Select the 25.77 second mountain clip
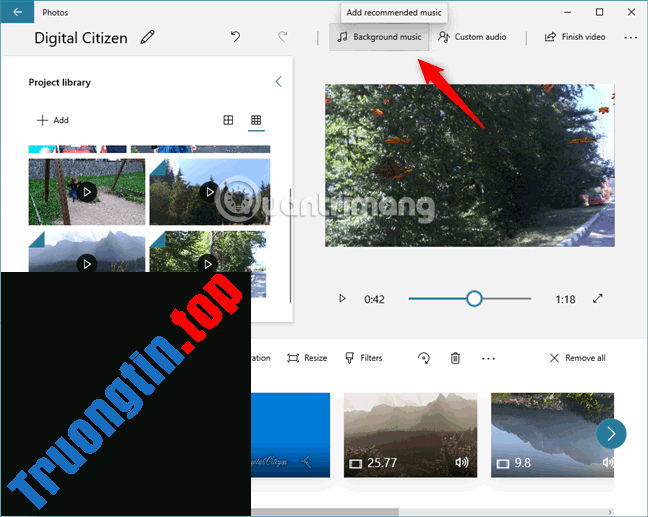 click(x=410, y=435)
